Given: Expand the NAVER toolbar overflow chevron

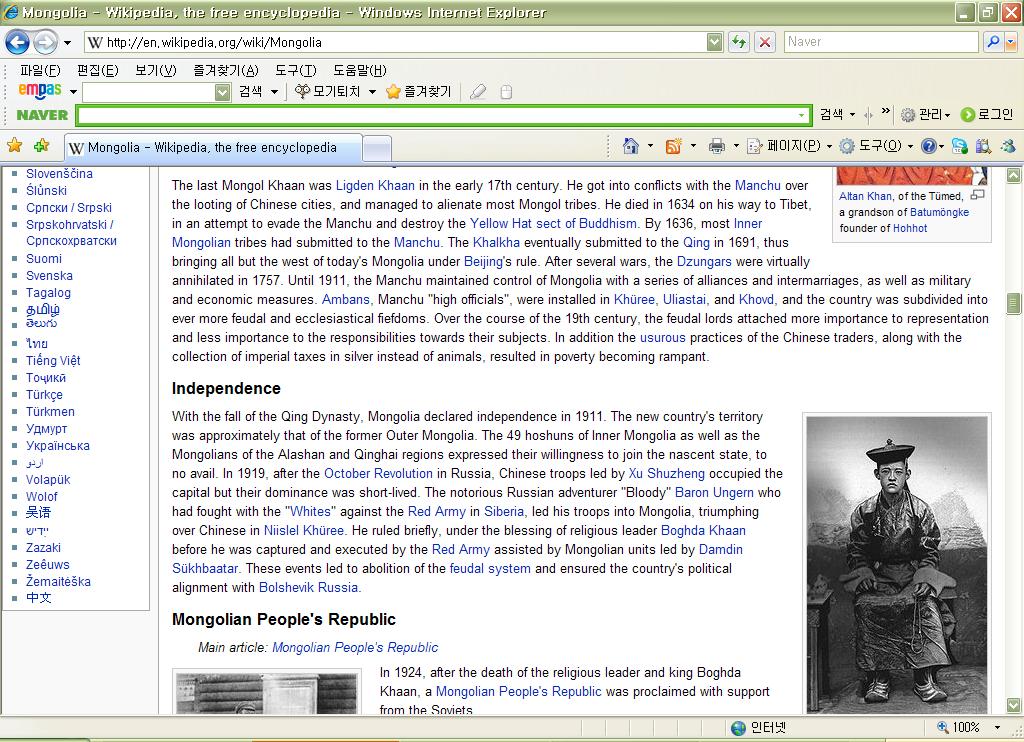Looking at the screenshot, I should [886, 111].
